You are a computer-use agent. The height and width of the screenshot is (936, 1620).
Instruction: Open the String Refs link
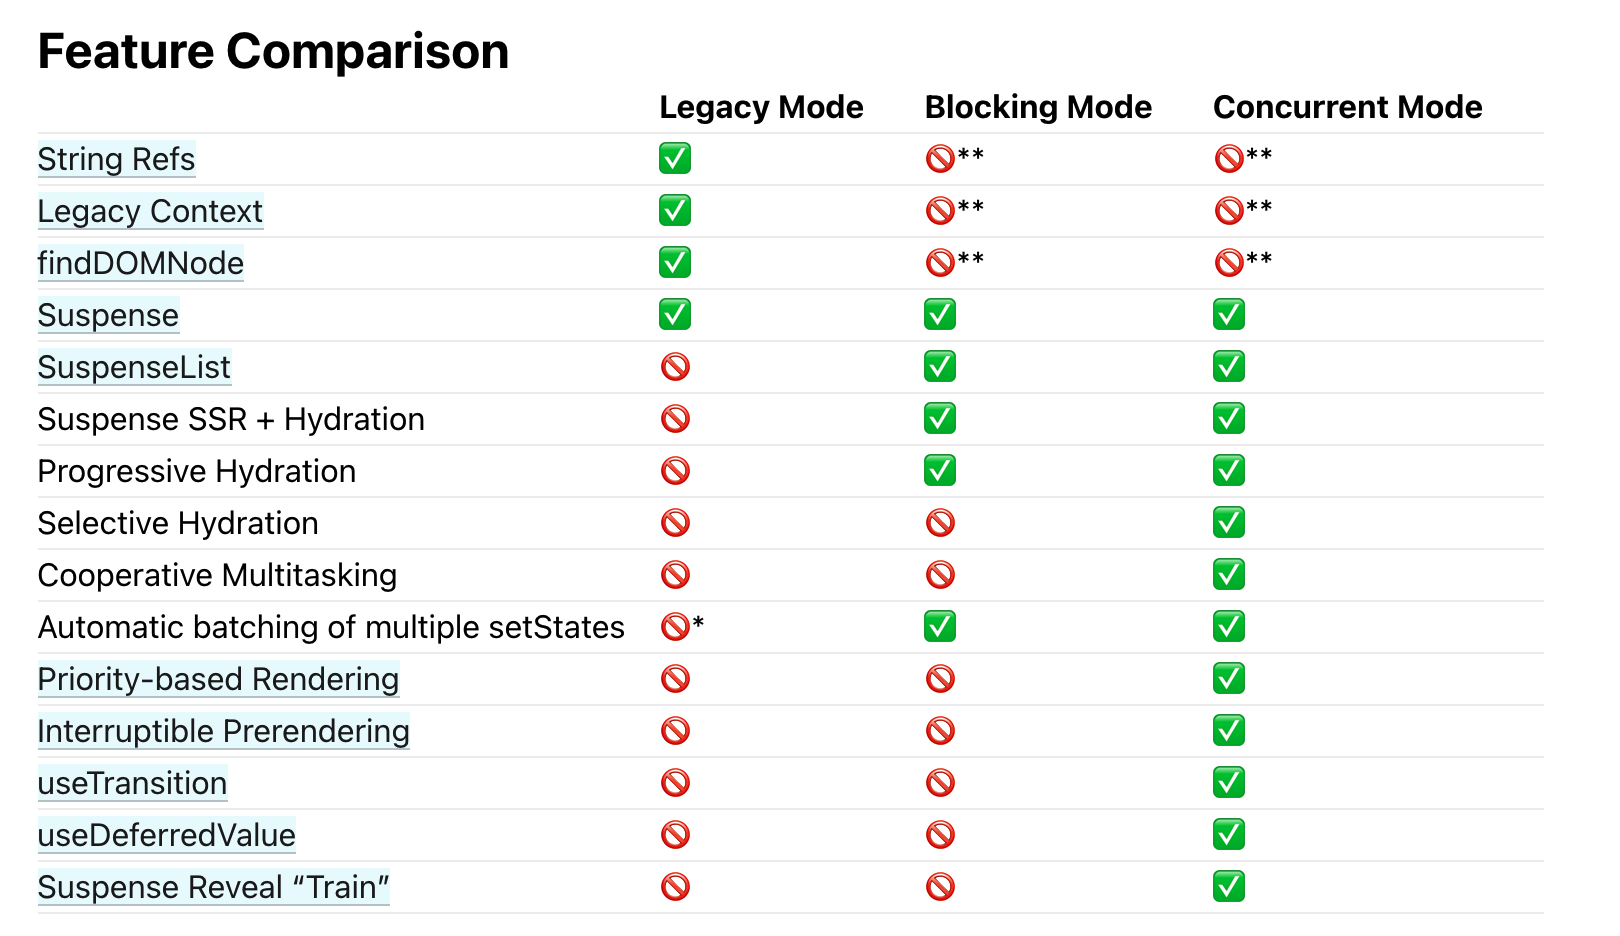(x=116, y=160)
